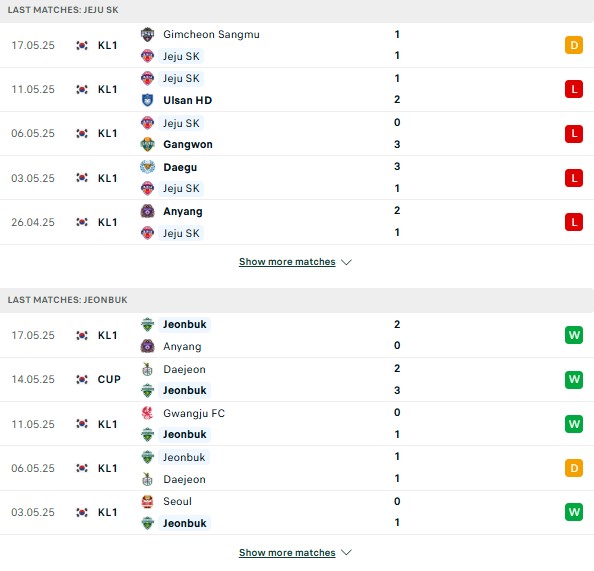Click the win badge for Jeonbuk vs Anyang

[x=574, y=335]
